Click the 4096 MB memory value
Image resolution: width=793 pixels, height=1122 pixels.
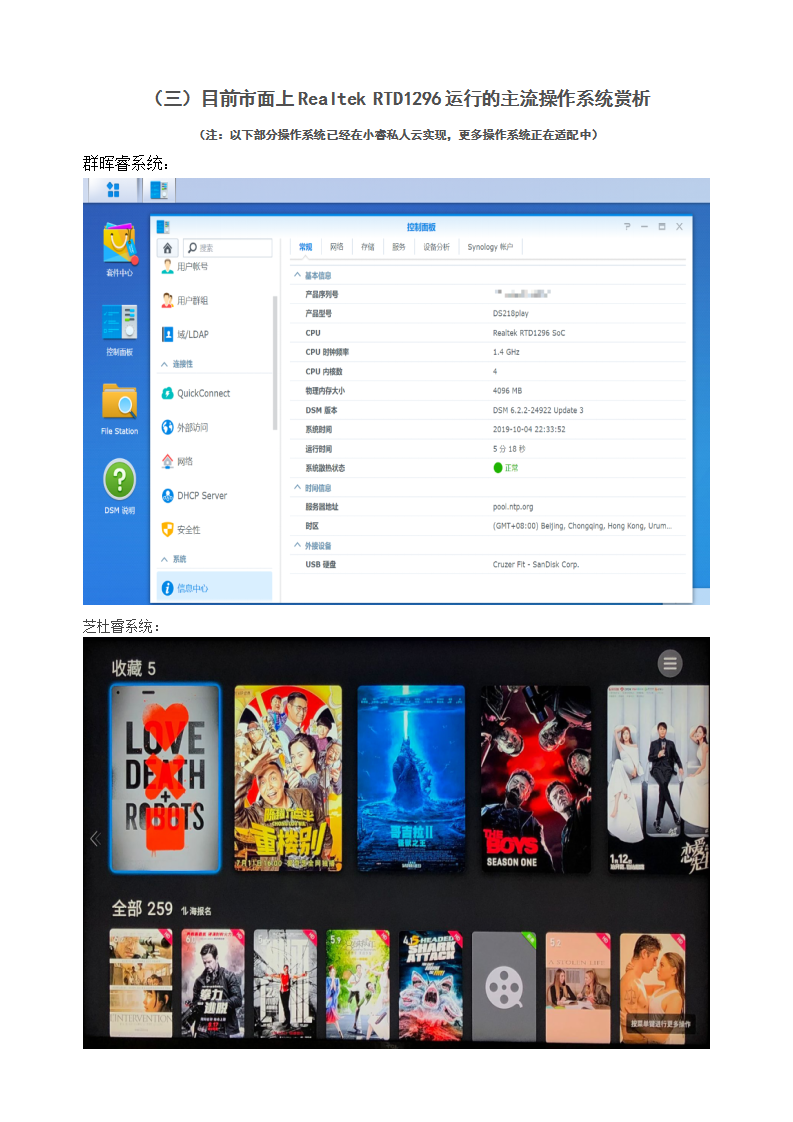507,391
